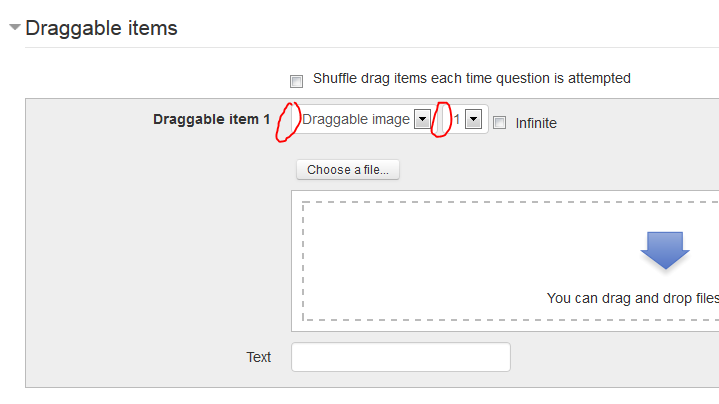This screenshot has height=404, width=719.
Task: Click the group number dropdown arrow
Action: click(x=473, y=119)
